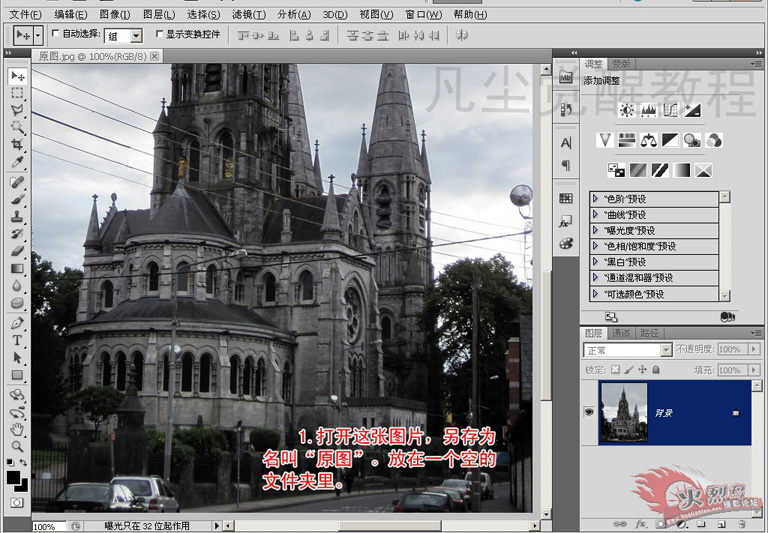
Task: Select the Rectangular Marquee tool
Action: [x=18, y=93]
